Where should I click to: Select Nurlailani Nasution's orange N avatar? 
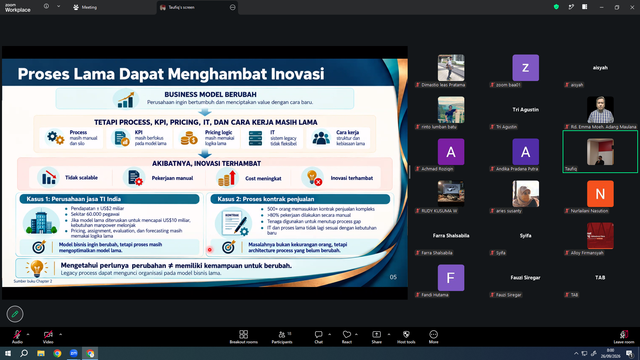coord(600,194)
